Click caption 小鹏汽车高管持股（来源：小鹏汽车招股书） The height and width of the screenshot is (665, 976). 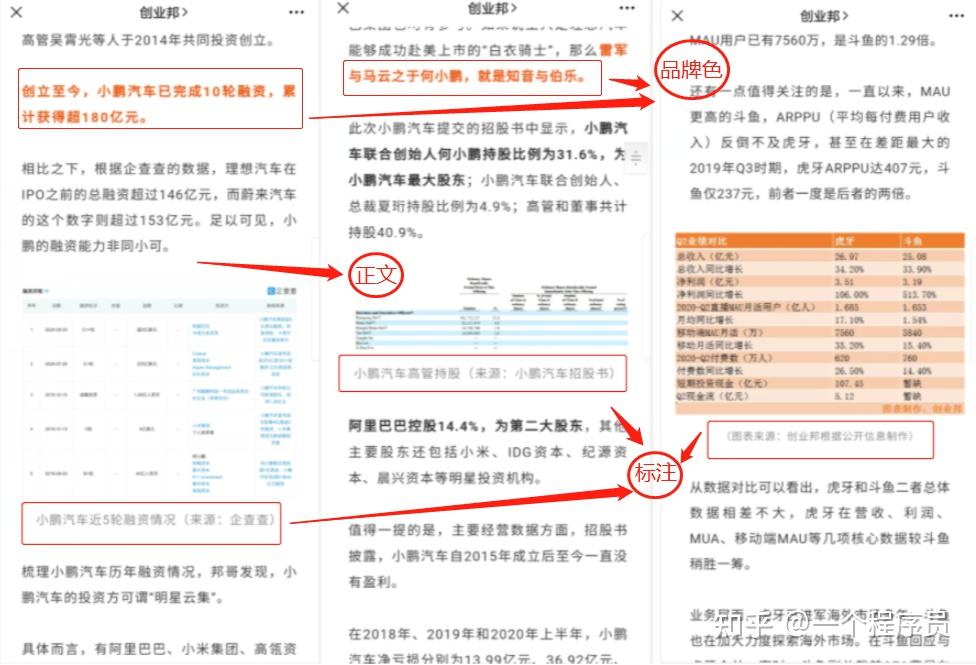pos(484,373)
